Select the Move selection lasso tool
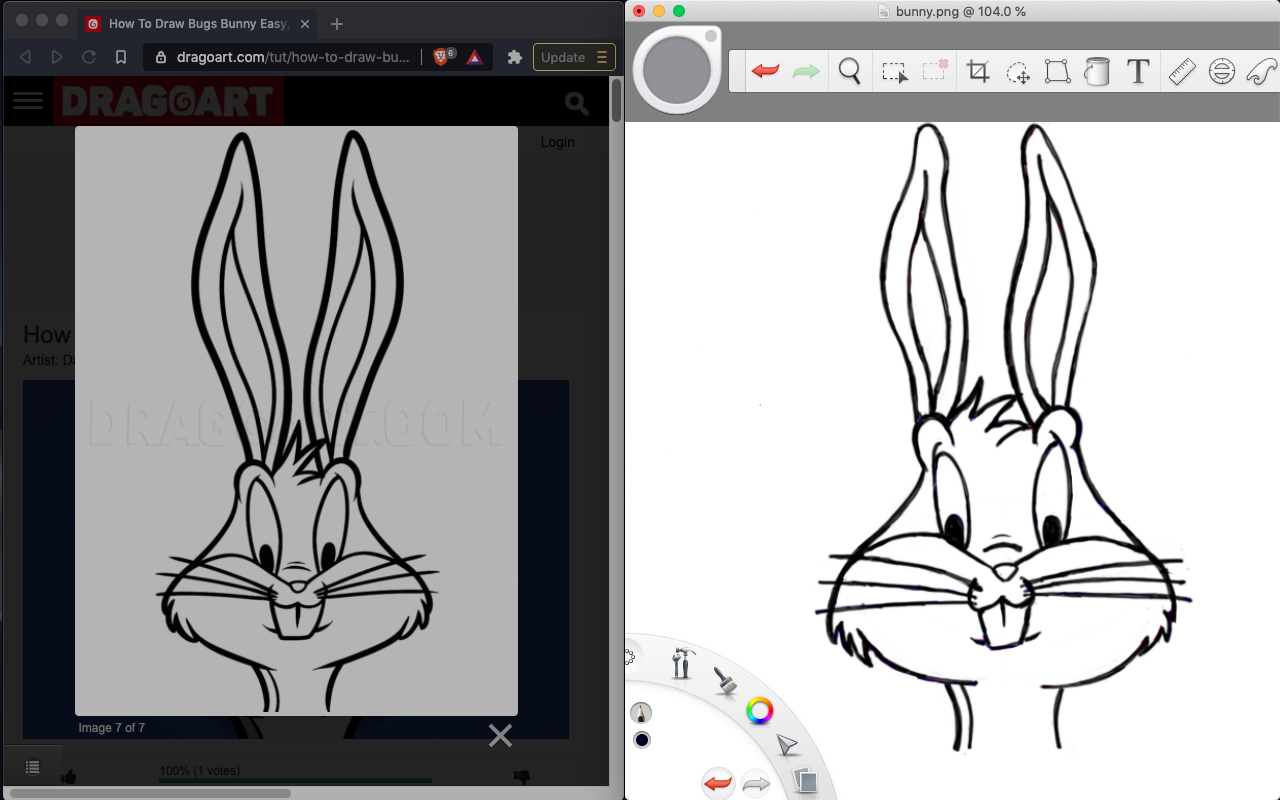The height and width of the screenshot is (800, 1280). [1018, 72]
